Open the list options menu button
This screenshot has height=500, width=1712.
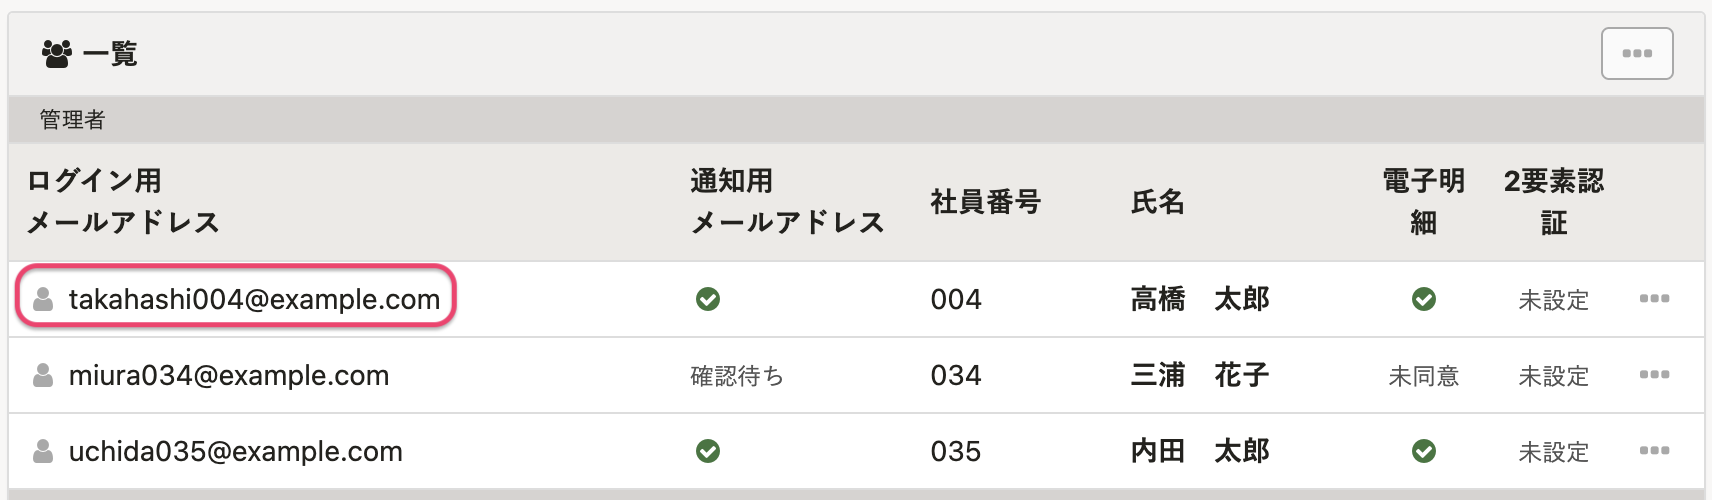coord(1637,53)
